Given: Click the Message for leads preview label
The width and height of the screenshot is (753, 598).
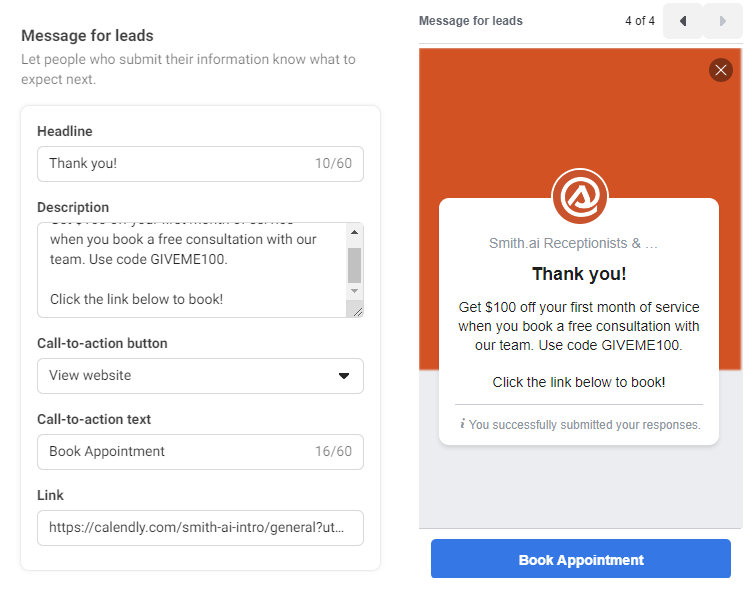Looking at the screenshot, I should tap(470, 21).
